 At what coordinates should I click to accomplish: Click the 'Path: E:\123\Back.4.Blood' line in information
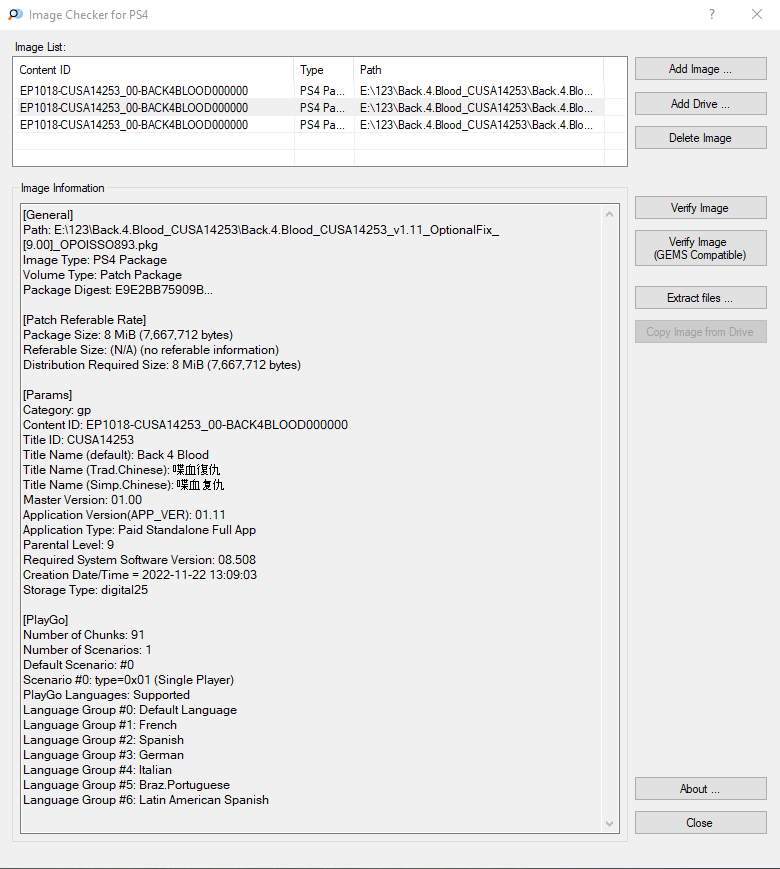coord(261,237)
